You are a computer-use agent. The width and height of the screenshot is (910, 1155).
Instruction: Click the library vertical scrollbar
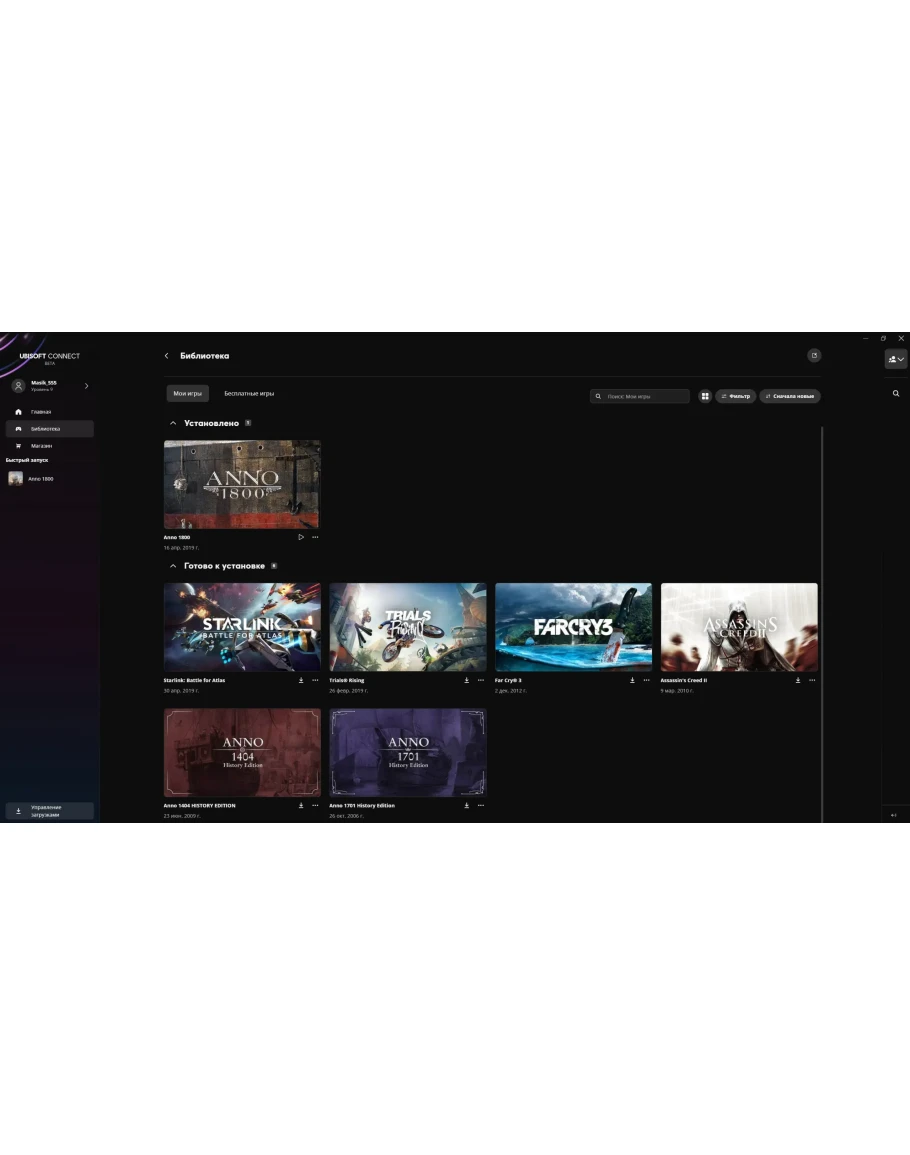822,624
